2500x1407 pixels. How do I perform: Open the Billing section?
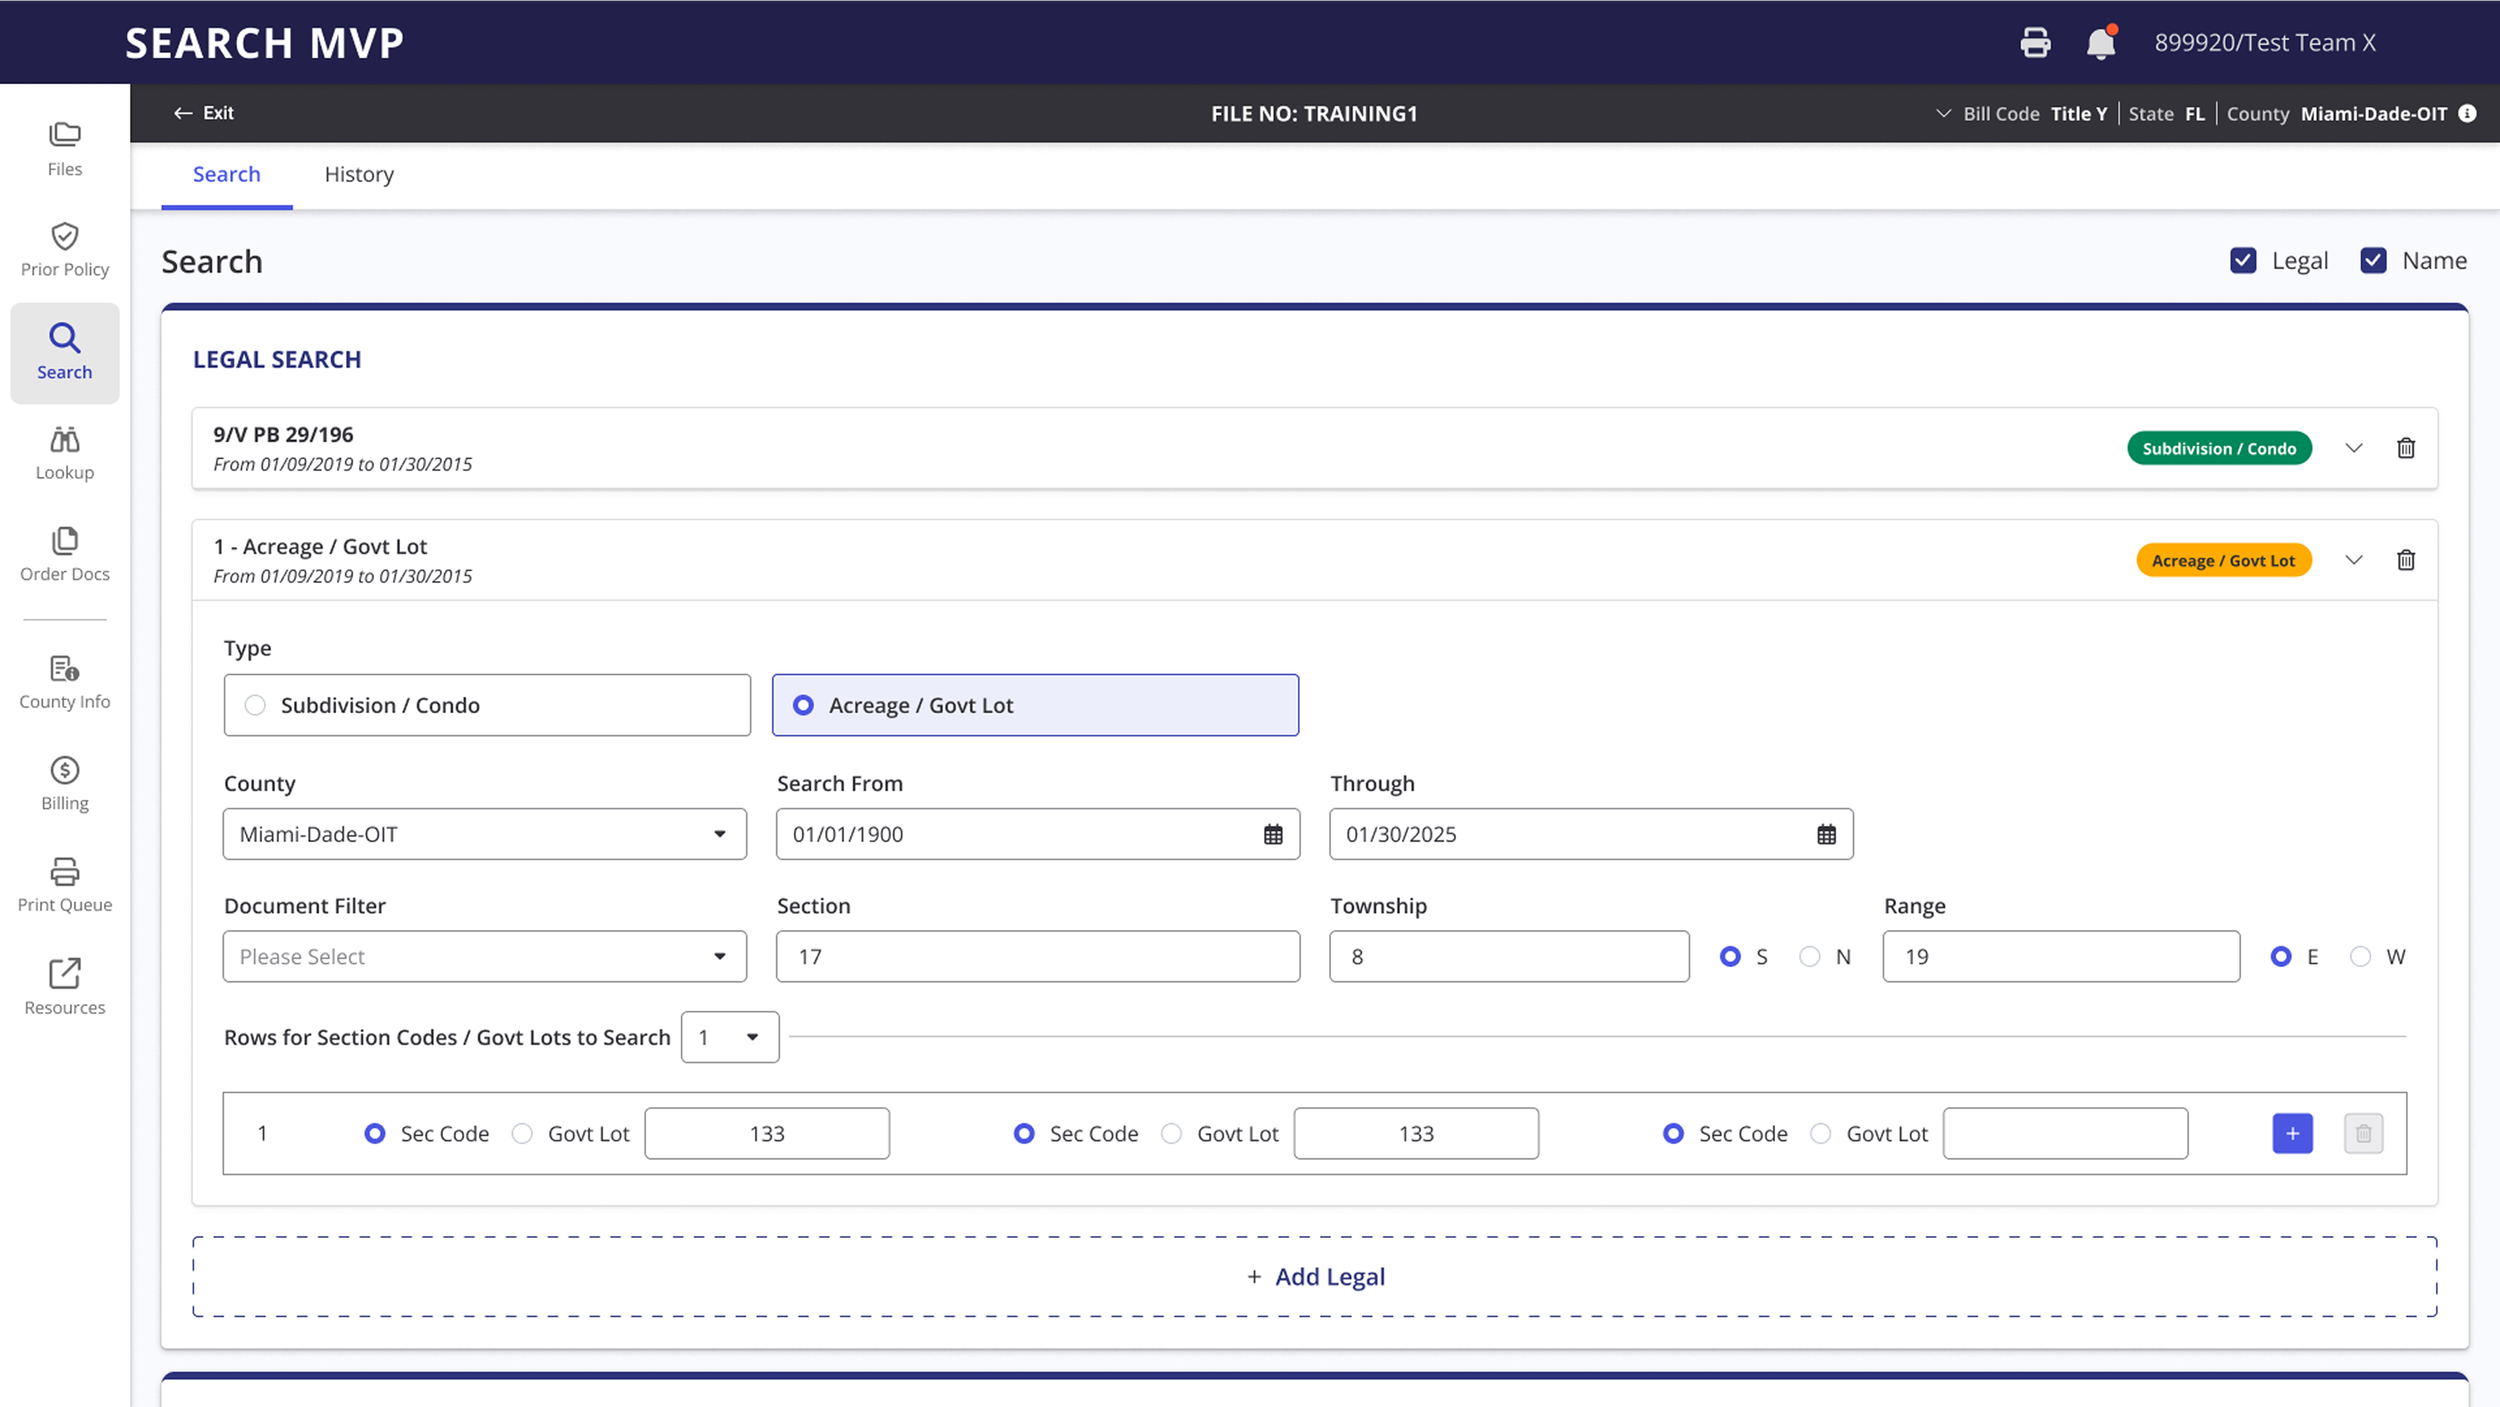tap(65, 784)
